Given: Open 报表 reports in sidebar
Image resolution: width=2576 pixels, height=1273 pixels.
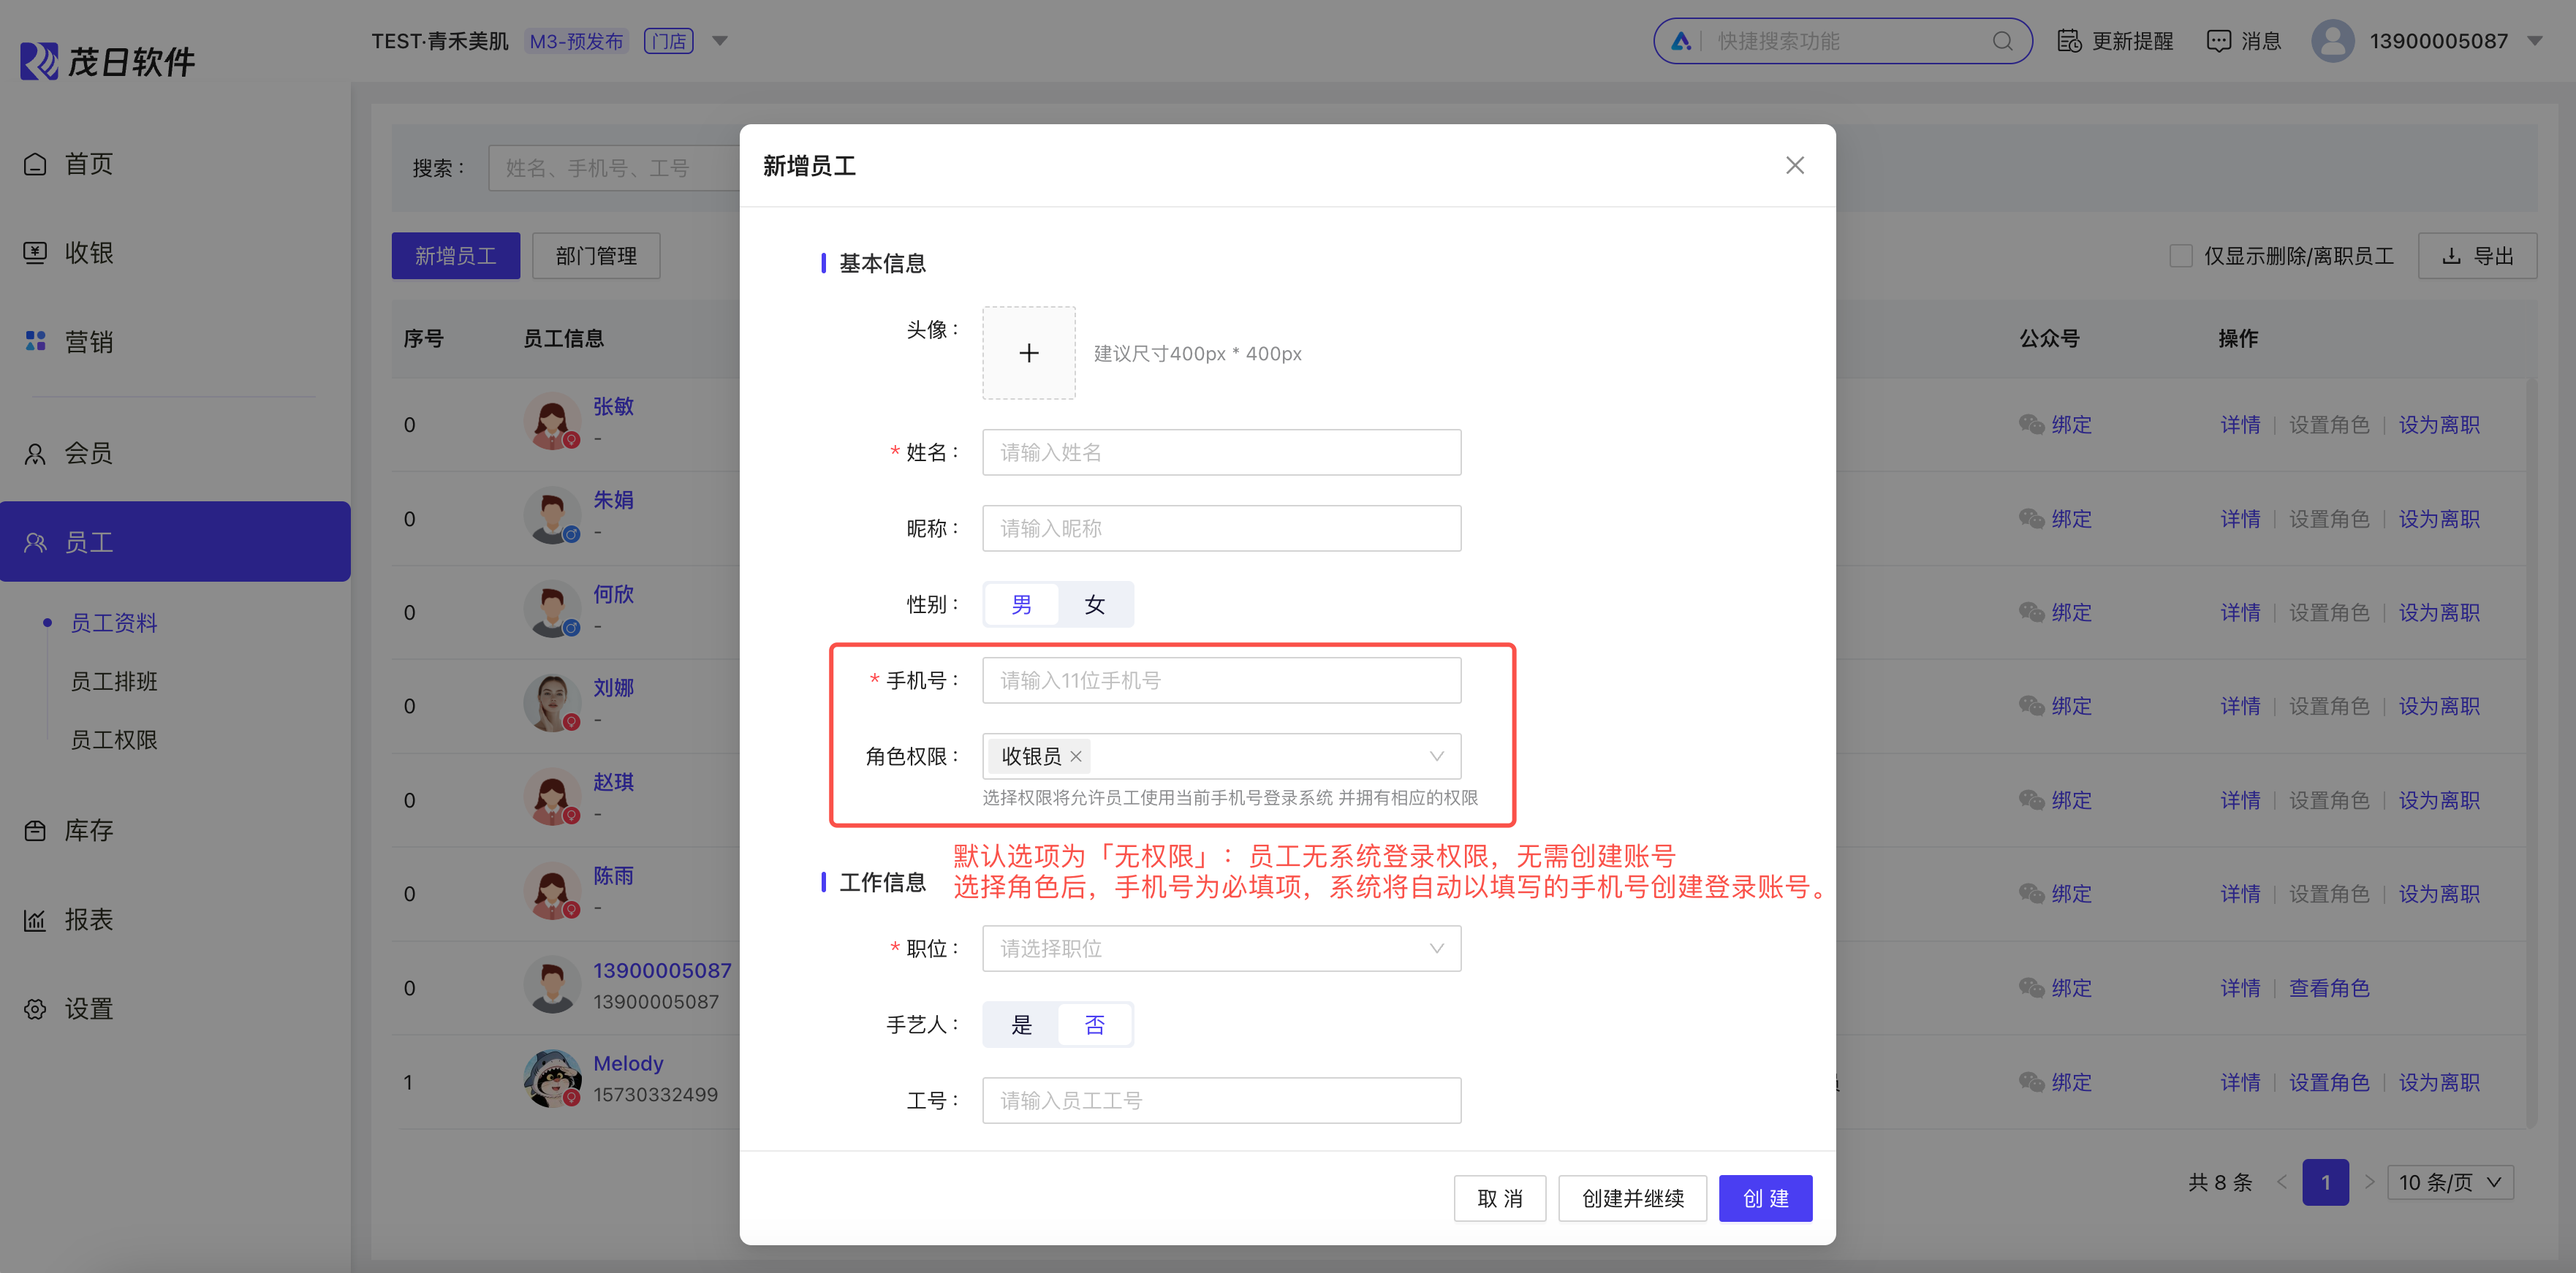Looking at the screenshot, I should [x=88, y=919].
